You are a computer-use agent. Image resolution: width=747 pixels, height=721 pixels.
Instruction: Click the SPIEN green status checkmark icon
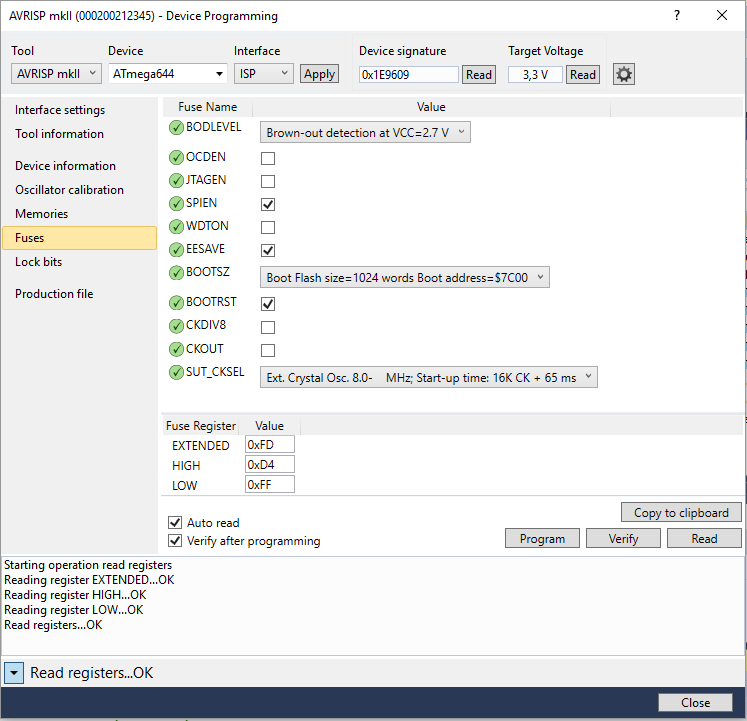click(x=176, y=203)
